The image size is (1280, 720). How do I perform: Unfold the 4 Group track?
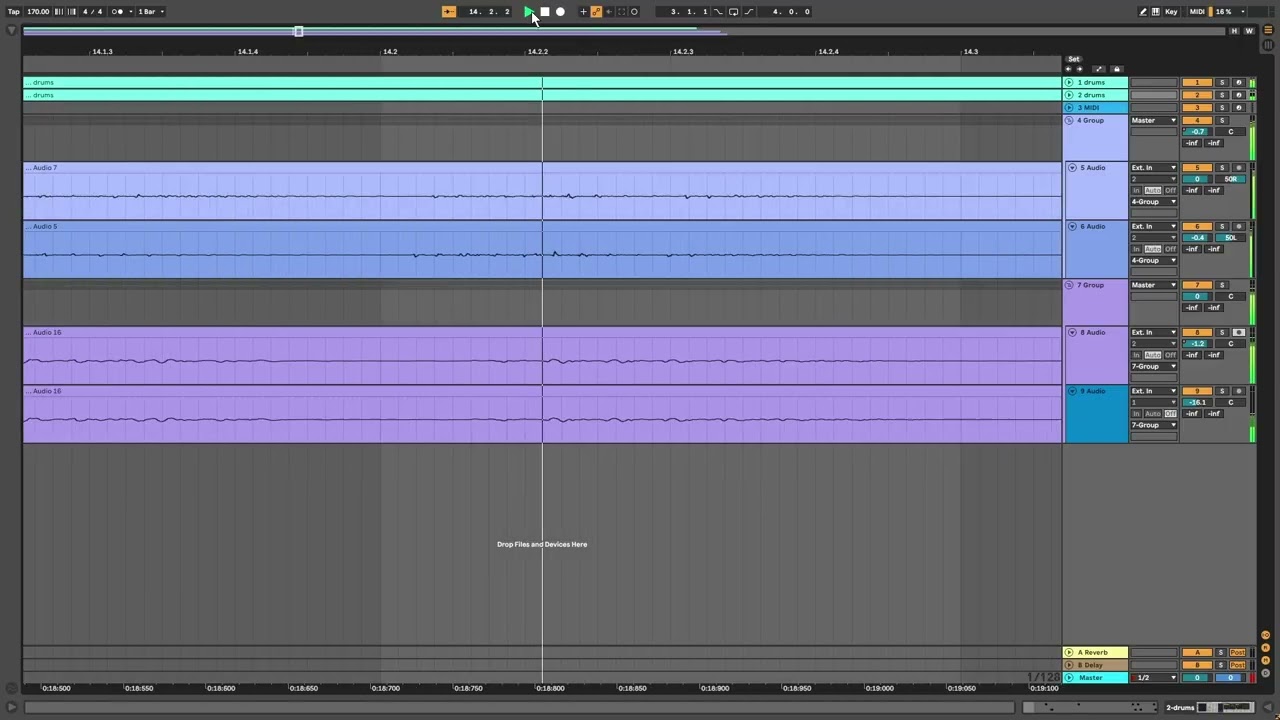pos(1069,120)
